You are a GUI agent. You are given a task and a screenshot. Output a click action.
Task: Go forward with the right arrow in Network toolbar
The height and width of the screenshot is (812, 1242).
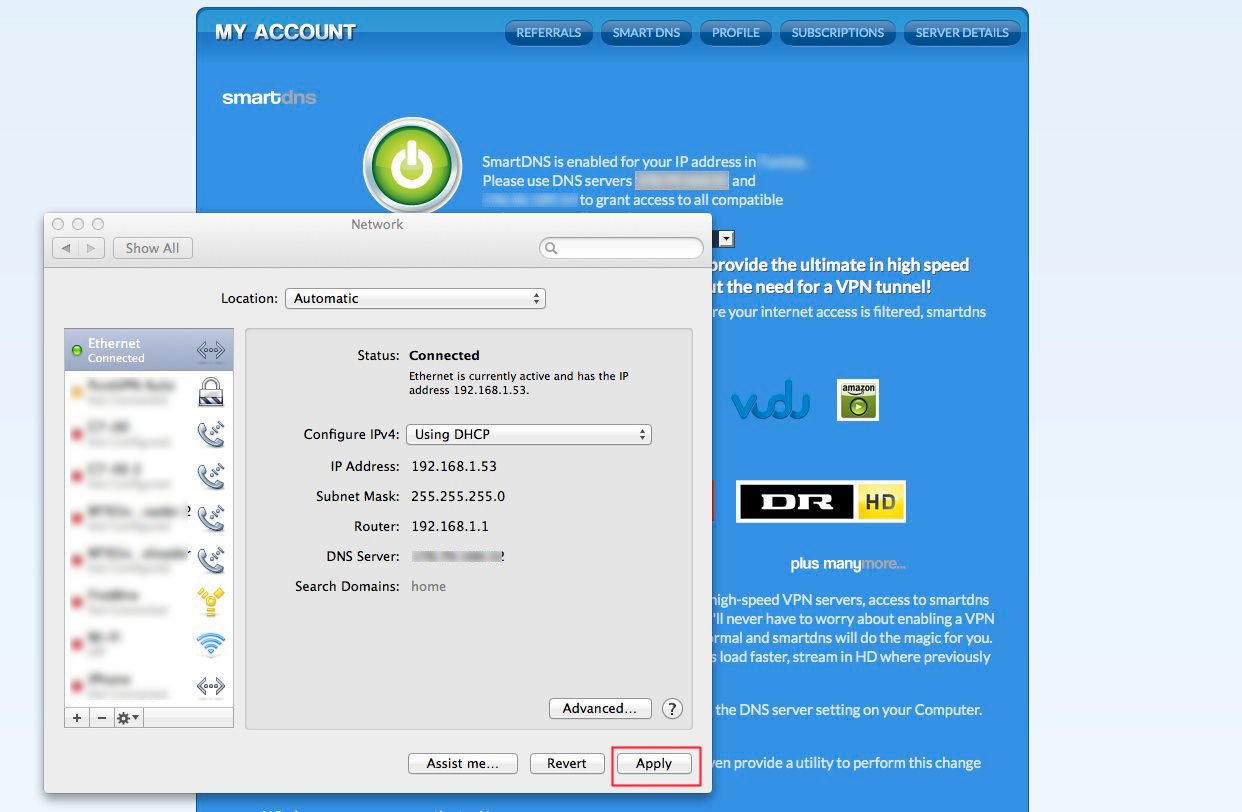coord(91,248)
